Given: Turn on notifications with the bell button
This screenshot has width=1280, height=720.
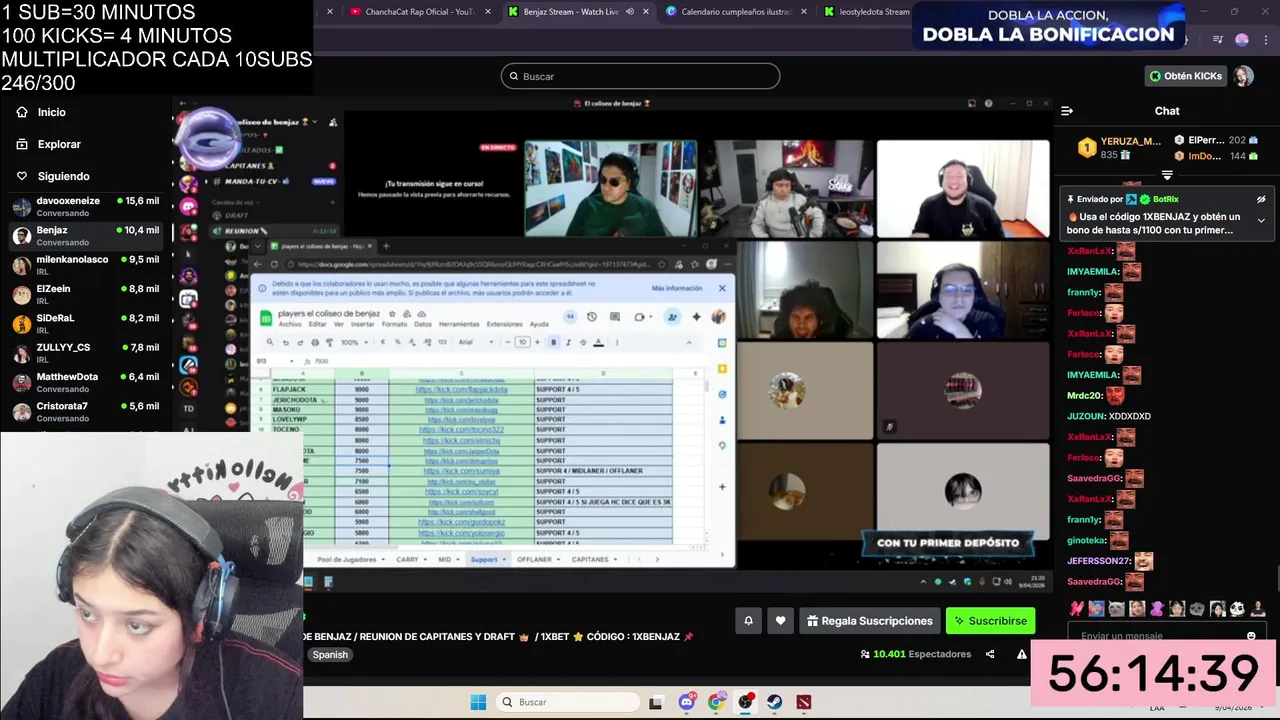Looking at the screenshot, I should 748,621.
